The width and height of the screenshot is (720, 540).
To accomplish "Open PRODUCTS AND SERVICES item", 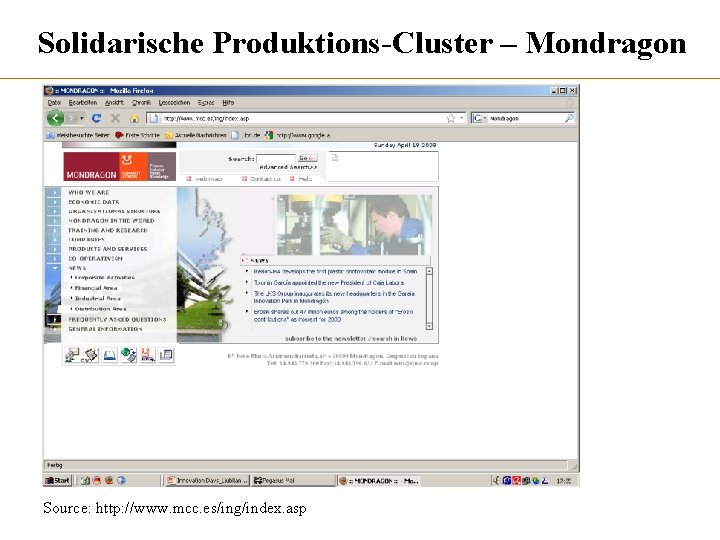I will click(x=108, y=249).
